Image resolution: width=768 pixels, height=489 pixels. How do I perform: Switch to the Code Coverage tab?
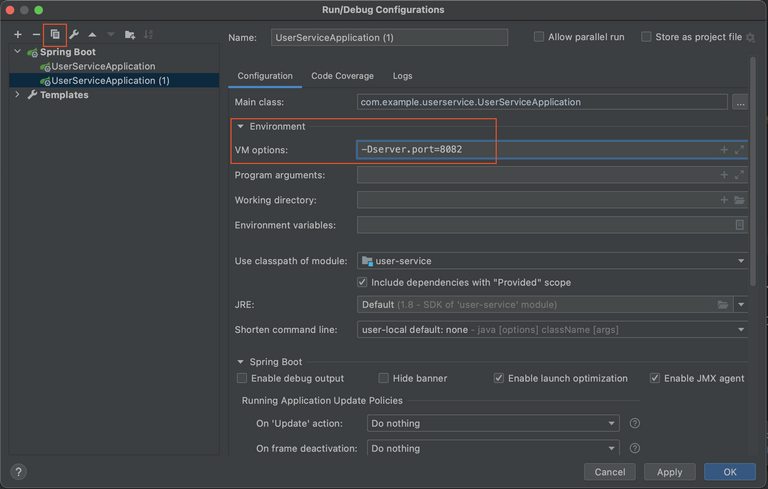(342, 76)
